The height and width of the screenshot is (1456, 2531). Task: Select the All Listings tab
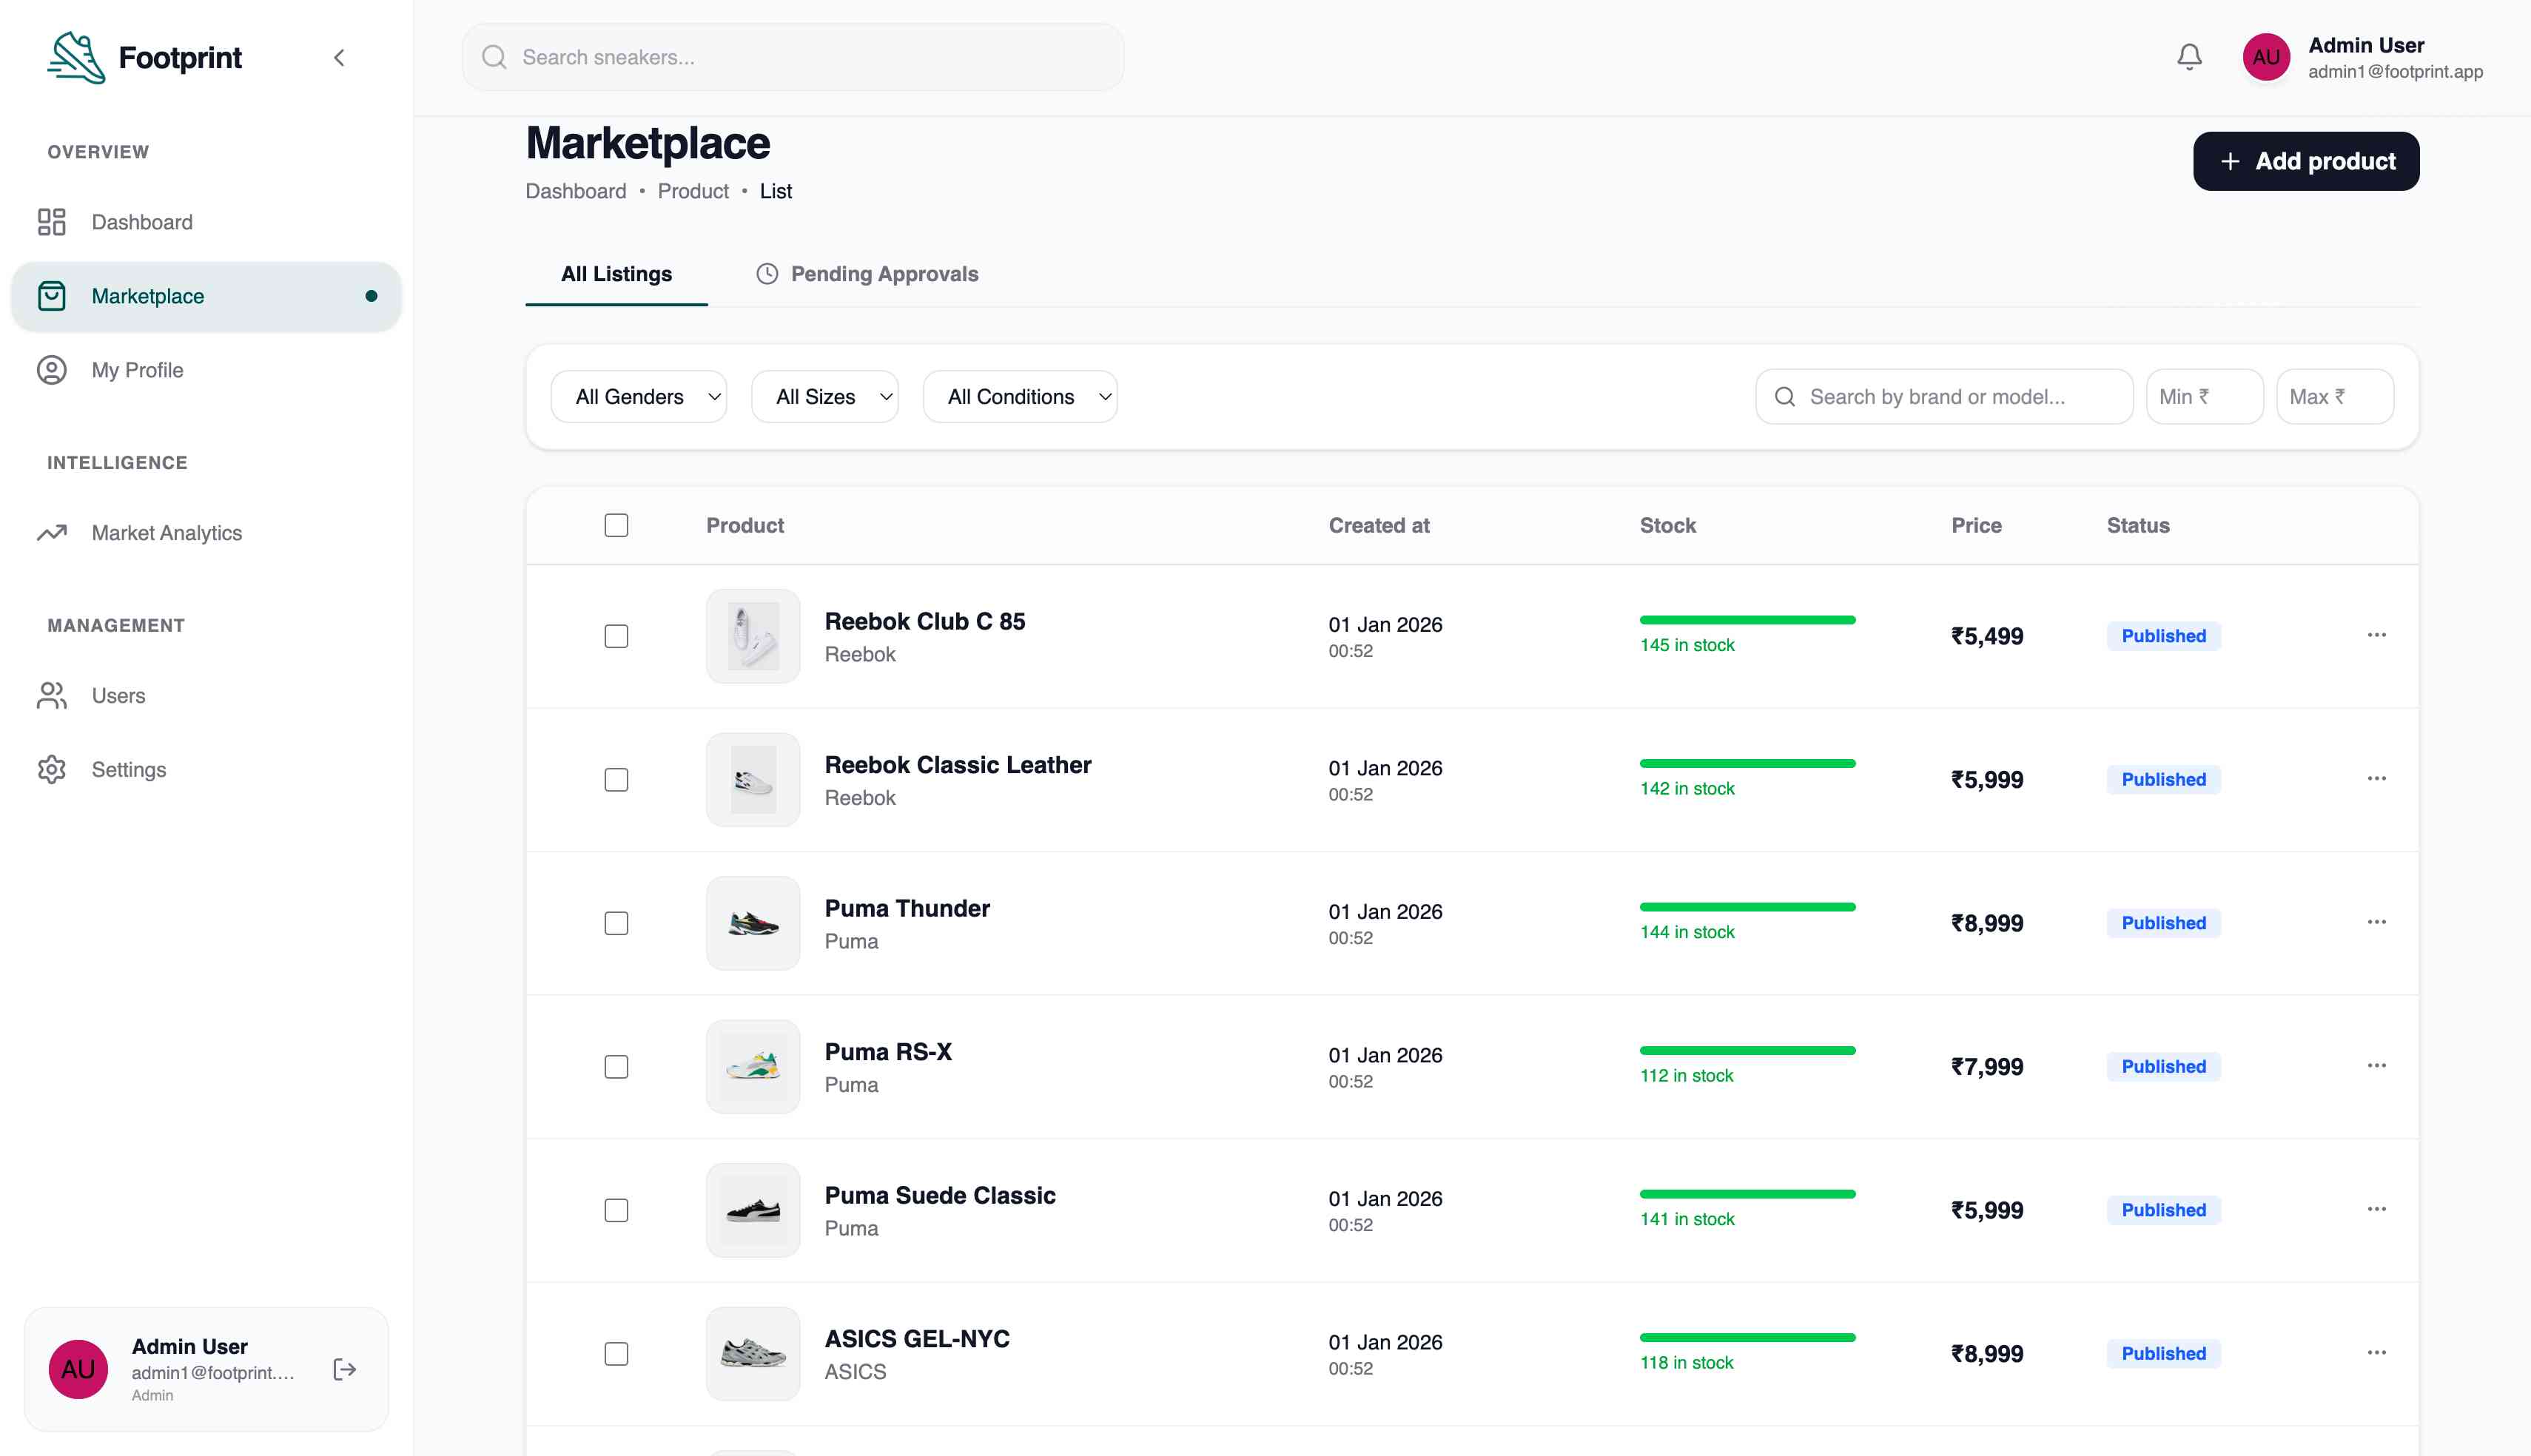(616, 274)
